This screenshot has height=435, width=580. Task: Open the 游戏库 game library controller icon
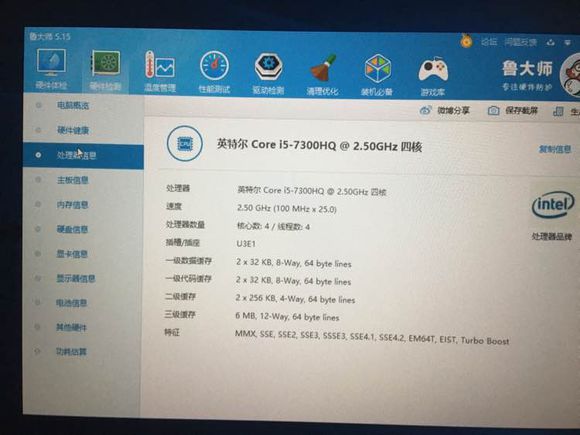433,76
